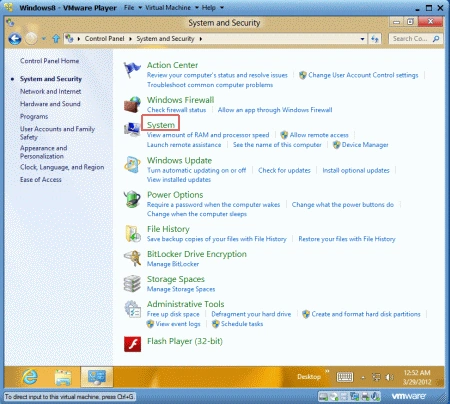Click Defragment your hard drive
The image size is (450, 404).
251,314
